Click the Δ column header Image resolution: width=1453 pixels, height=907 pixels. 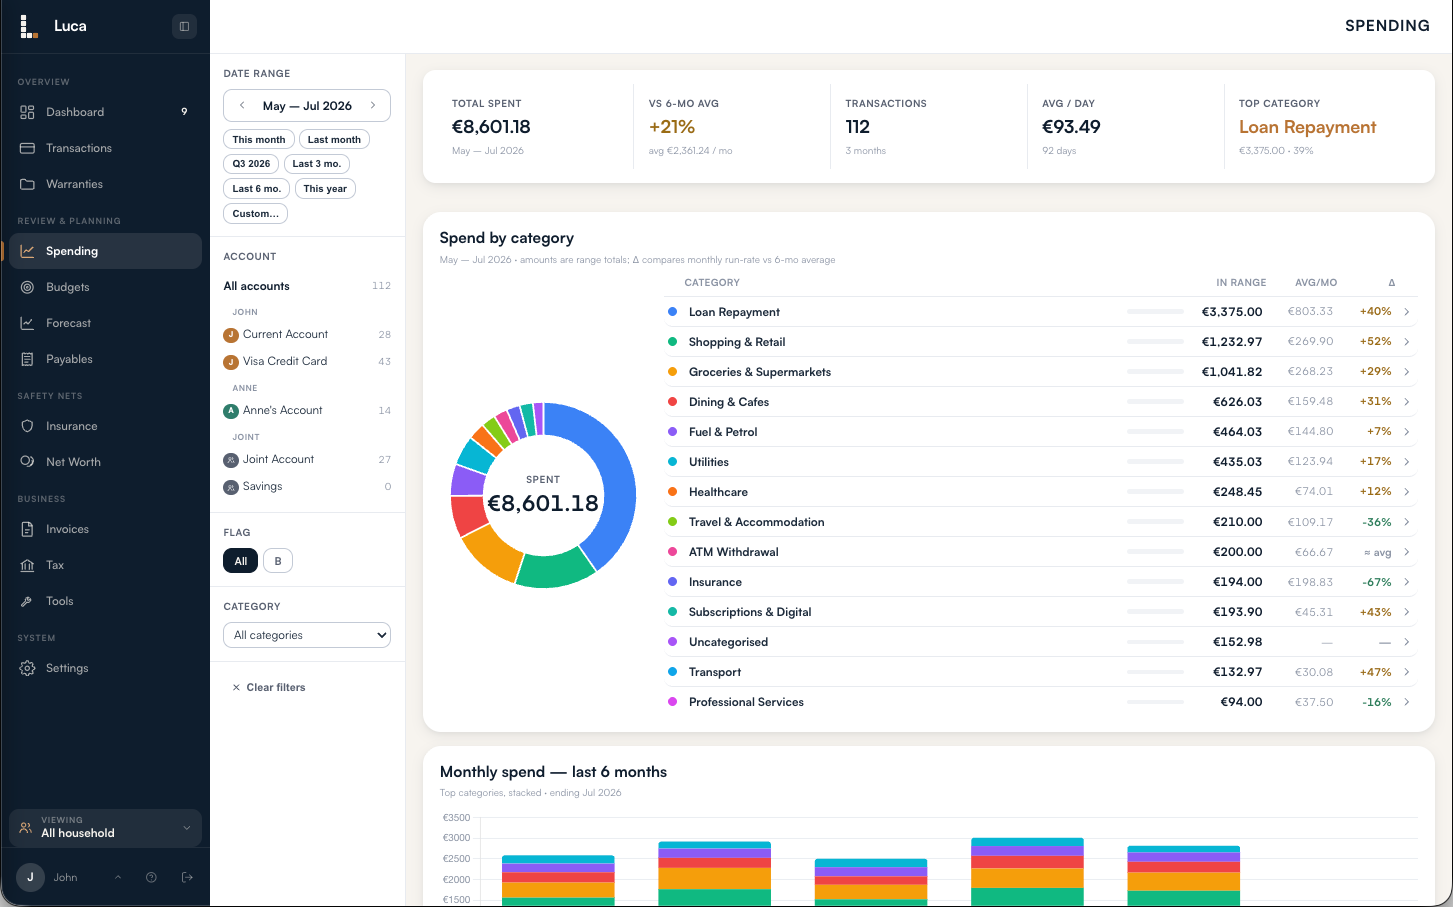tap(1391, 283)
